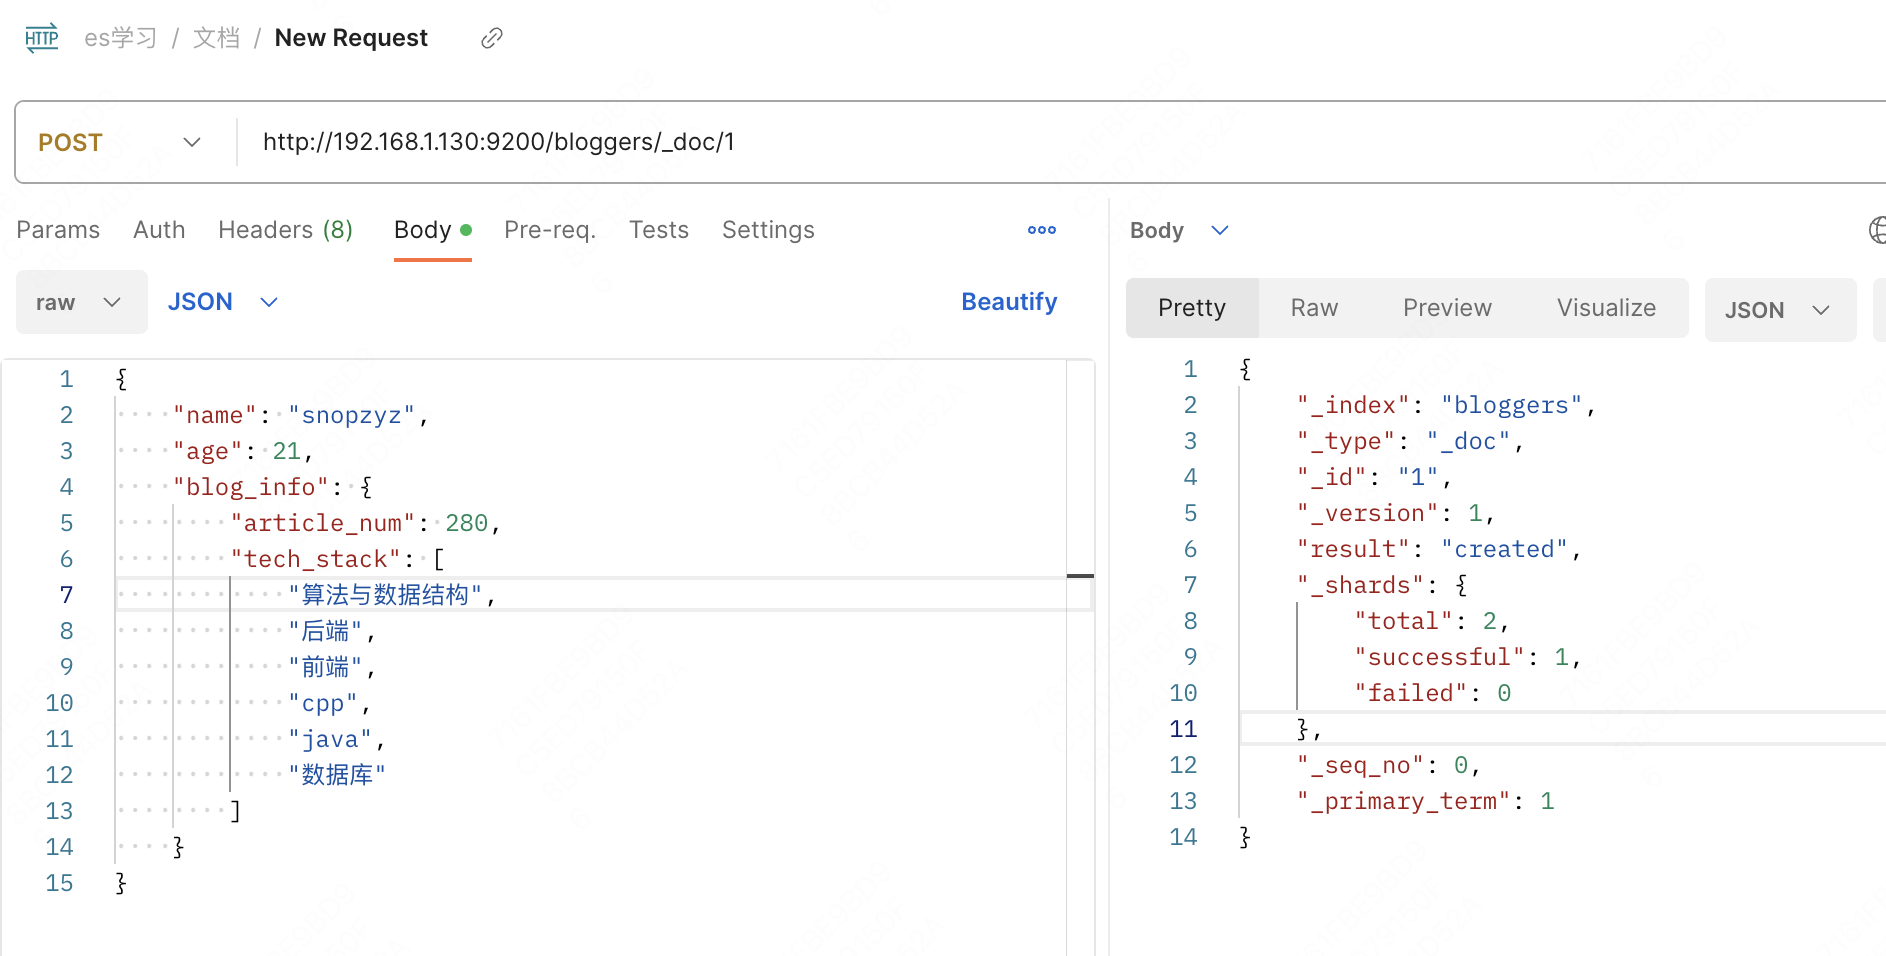Screen dimensions: 1886x956
Task: Click the "total": 2 response line
Action: pos(1432,621)
